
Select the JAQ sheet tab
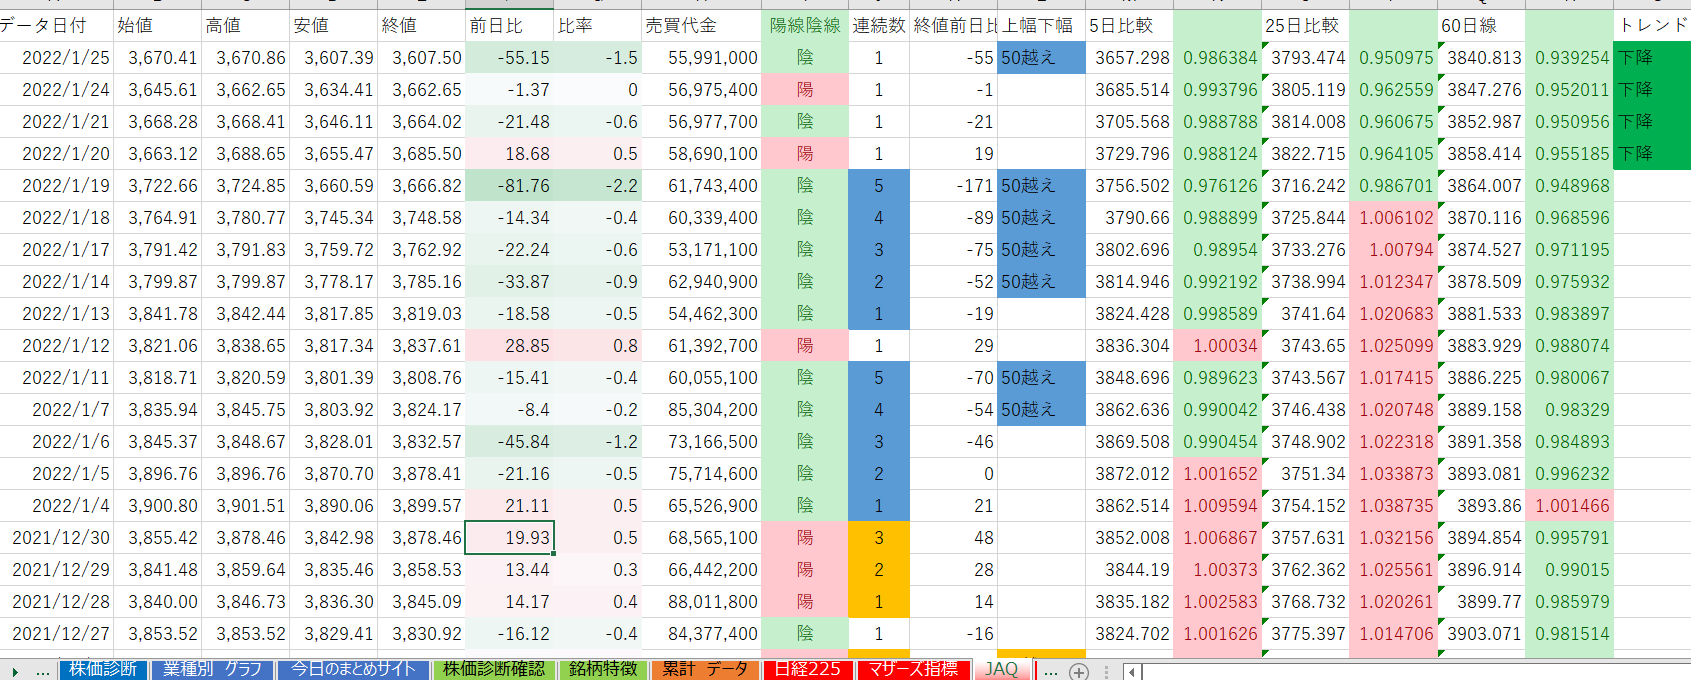(x=1001, y=669)
